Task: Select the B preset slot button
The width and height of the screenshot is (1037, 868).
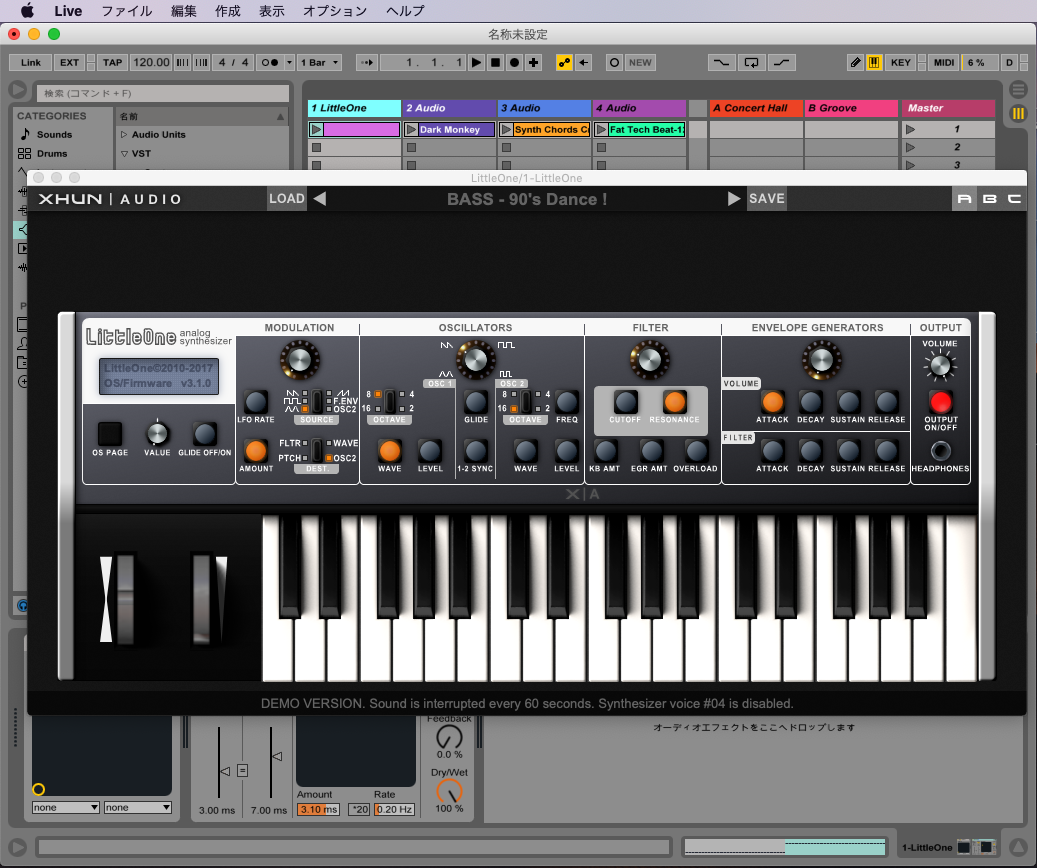Action: click(x=989, y=198)
